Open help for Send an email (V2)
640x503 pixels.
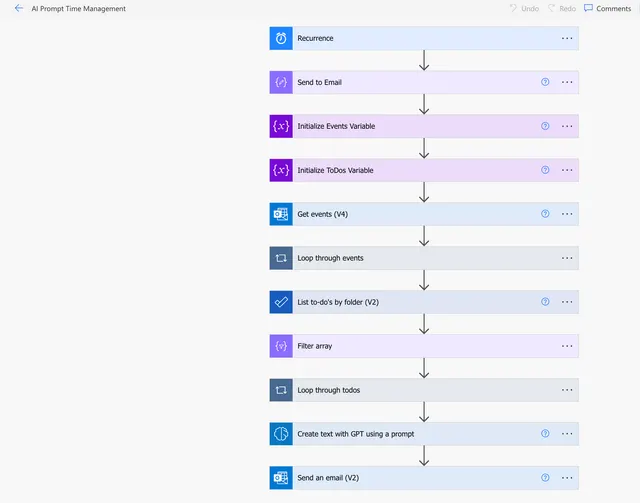tap(545, 478)
